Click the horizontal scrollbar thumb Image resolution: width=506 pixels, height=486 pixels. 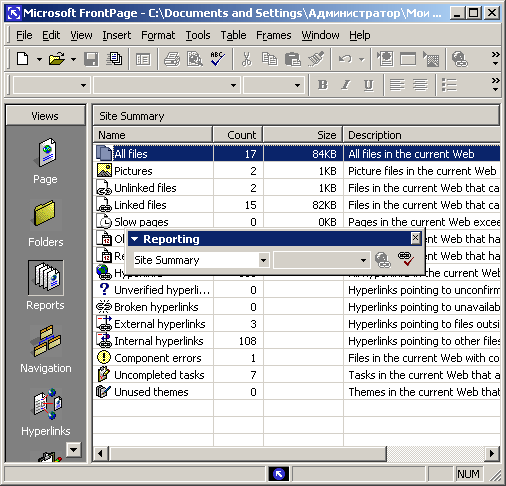[248, 454]
